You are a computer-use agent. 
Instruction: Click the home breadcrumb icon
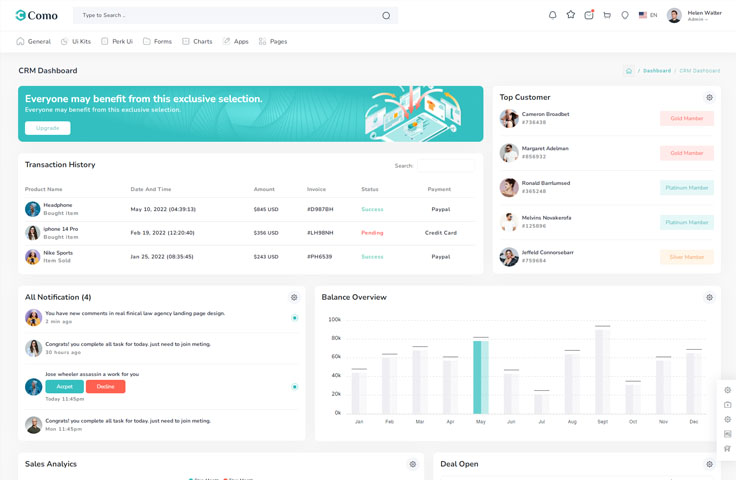pos(628,71)
